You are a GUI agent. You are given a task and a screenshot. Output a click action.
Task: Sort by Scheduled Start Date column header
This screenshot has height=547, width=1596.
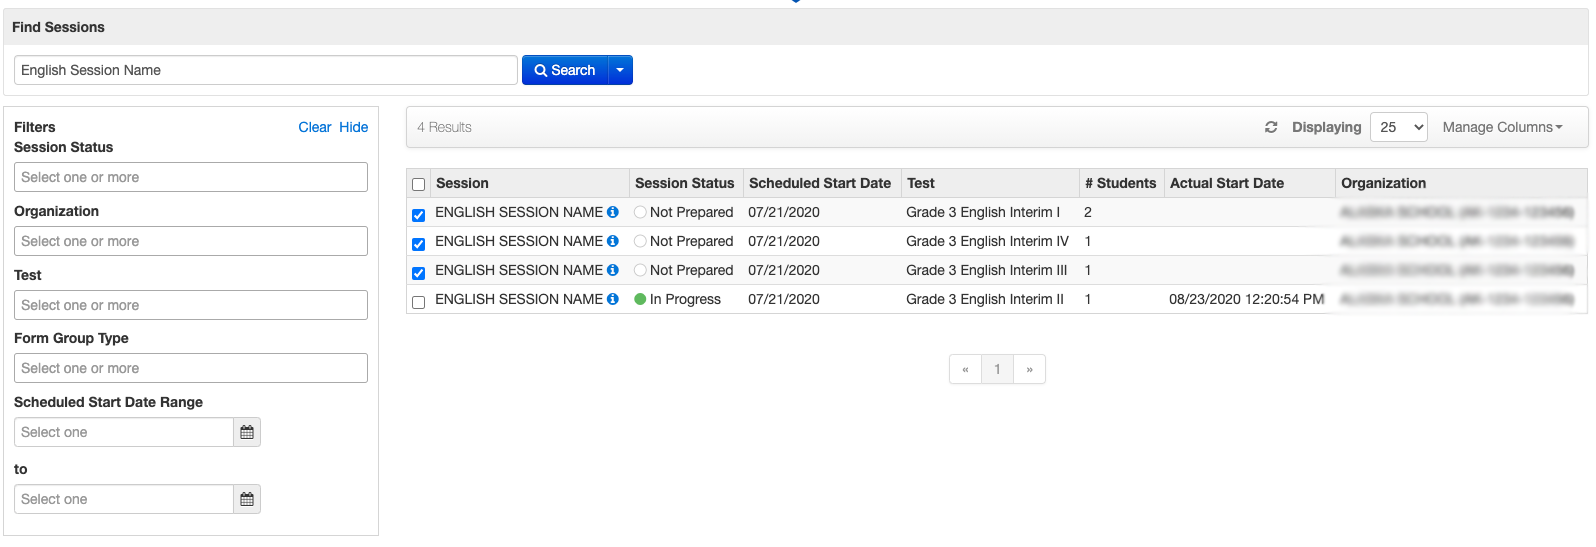click(x=819, y=183)
